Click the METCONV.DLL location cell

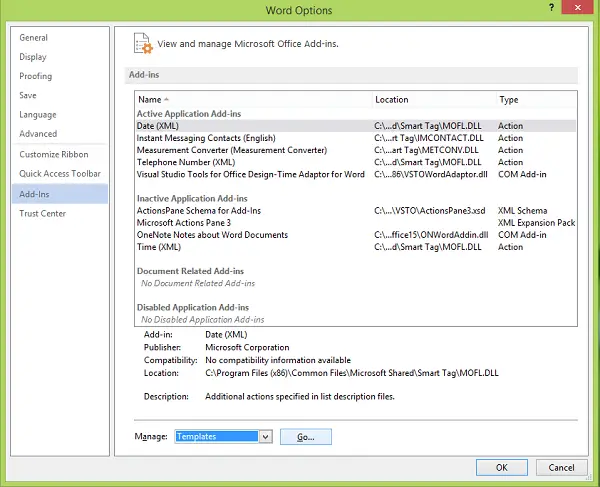coord(426,150)
